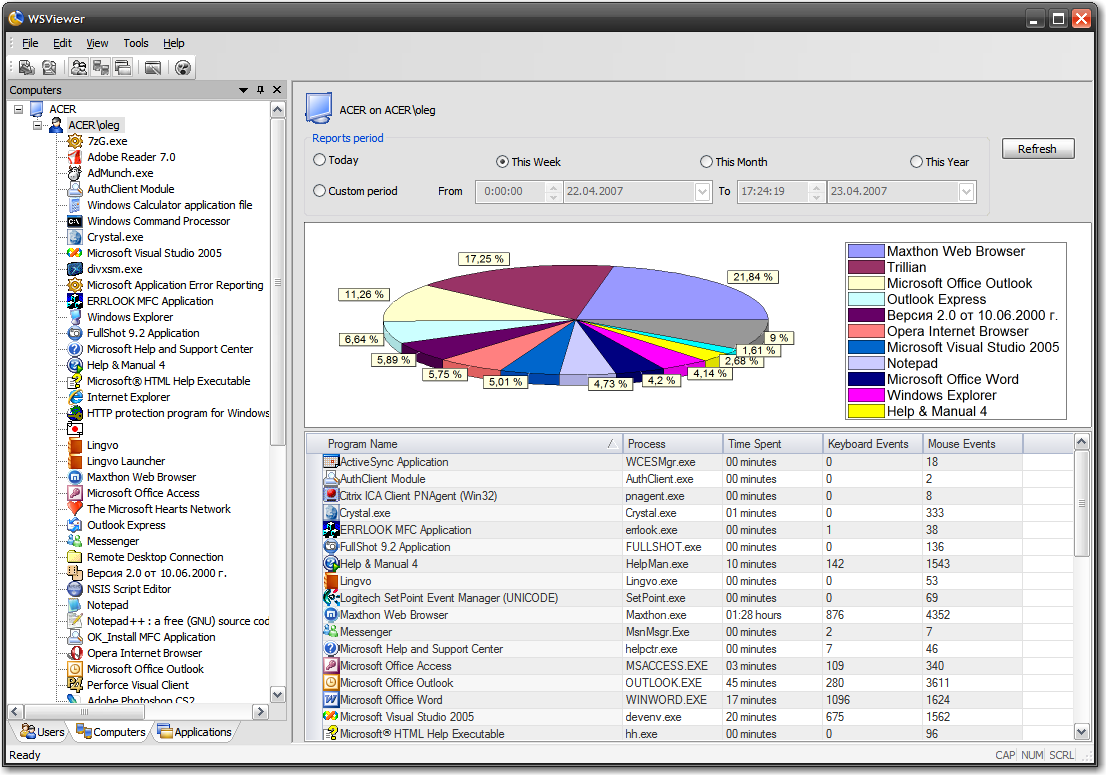This screenshot has width=1106, height=775.
Task: Click the Trillian legend color swatch
Action: [866, 267]
